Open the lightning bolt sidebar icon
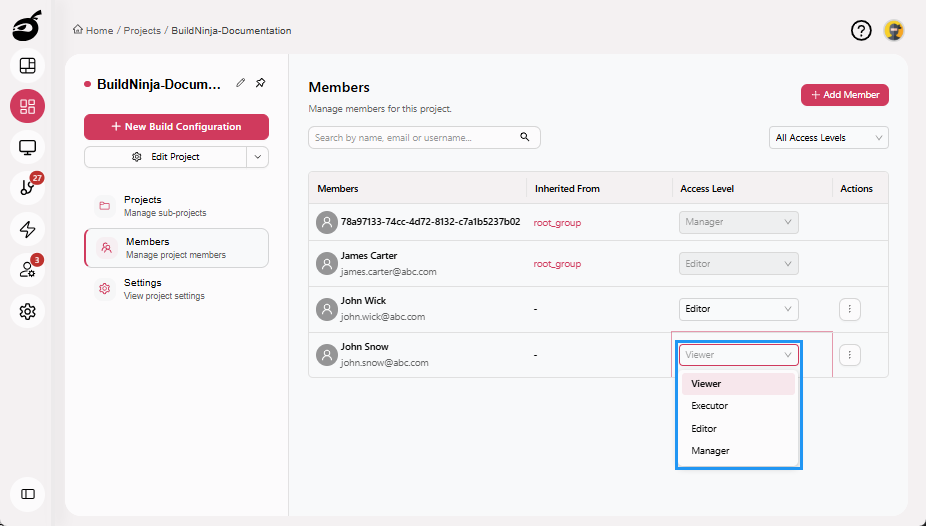The width and height of the screenshot is (926, 526). tap(27, 229)
